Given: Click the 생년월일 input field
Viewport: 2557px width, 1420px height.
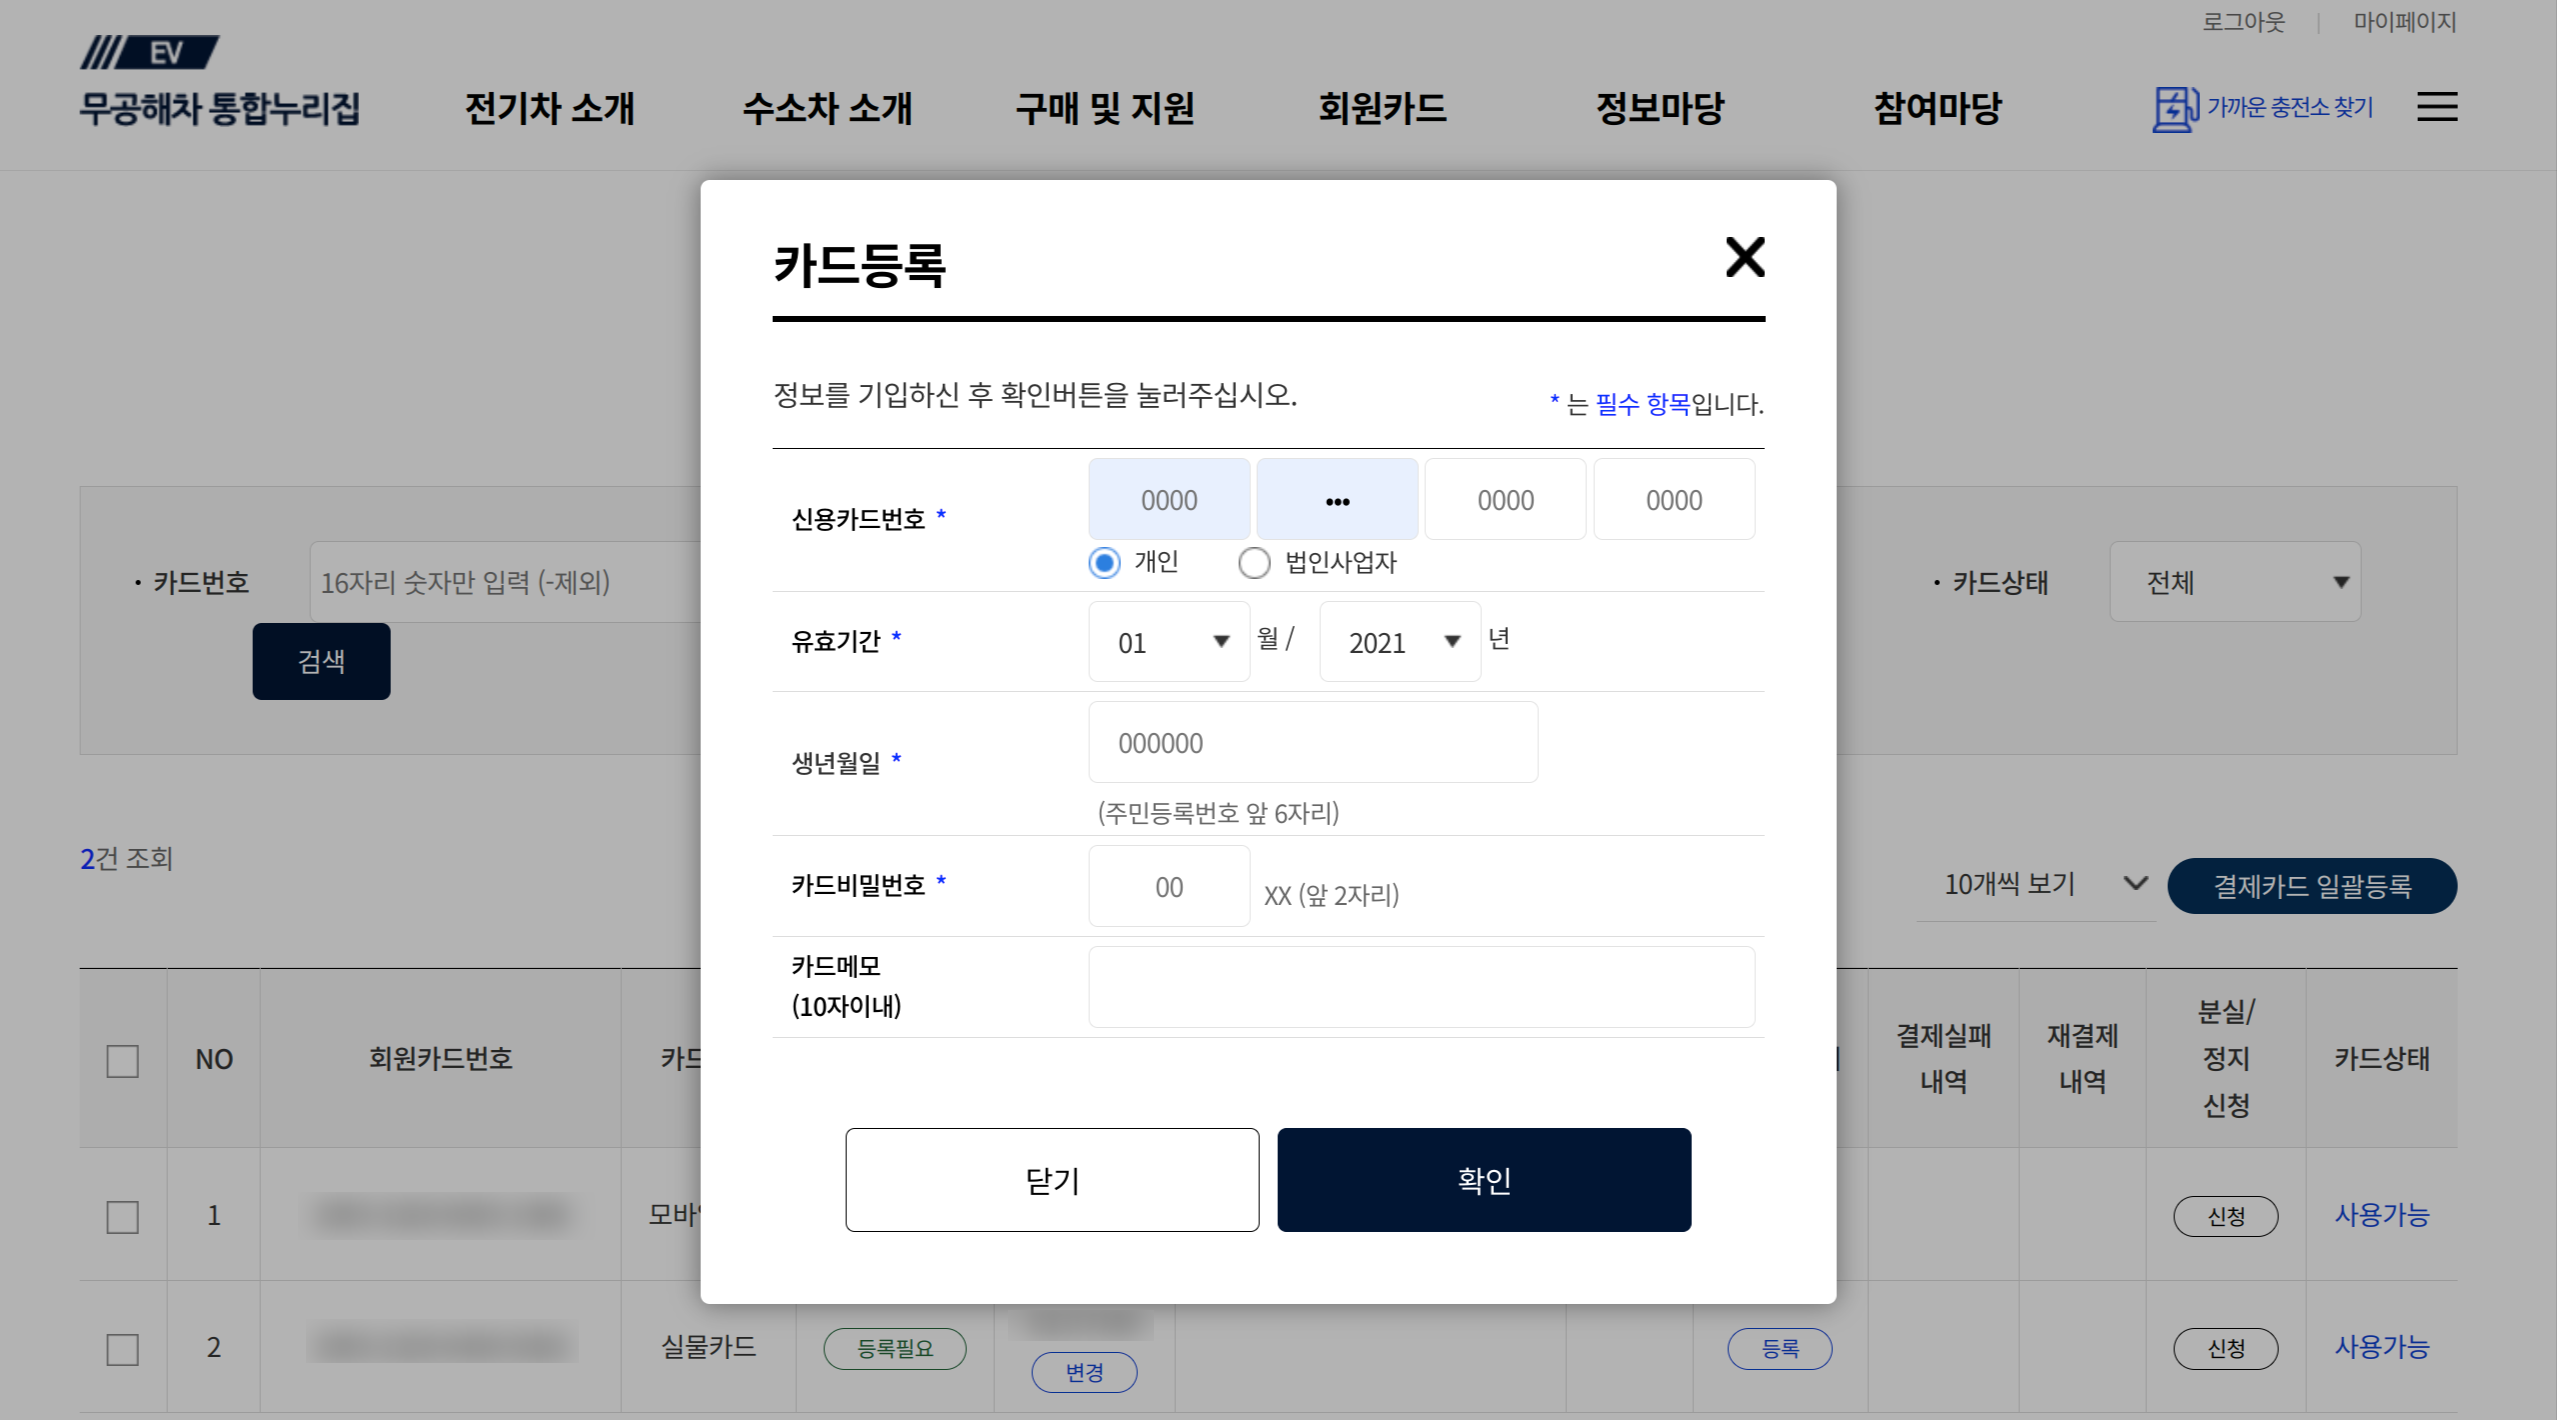Looking at the screenshot, I should (x=1312, y=742).
